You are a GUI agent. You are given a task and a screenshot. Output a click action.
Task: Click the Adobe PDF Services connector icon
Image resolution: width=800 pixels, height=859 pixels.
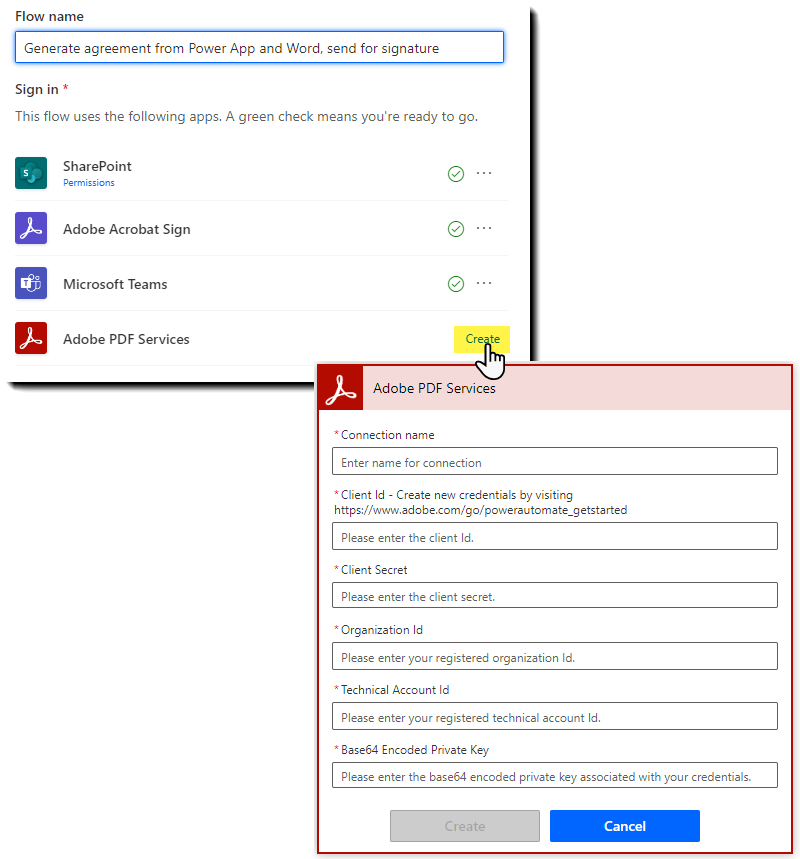point(31,338)
